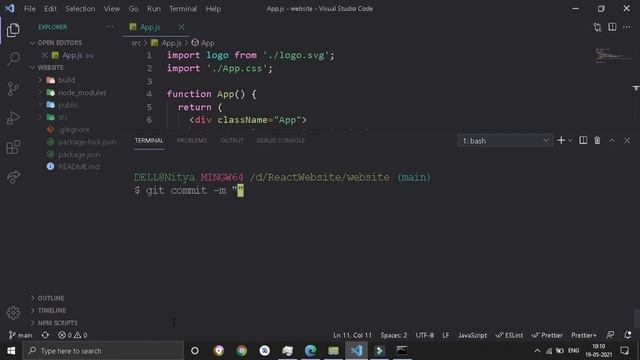
Task: Open Source Control view in activity bar
Action: (x=13, y=88)
